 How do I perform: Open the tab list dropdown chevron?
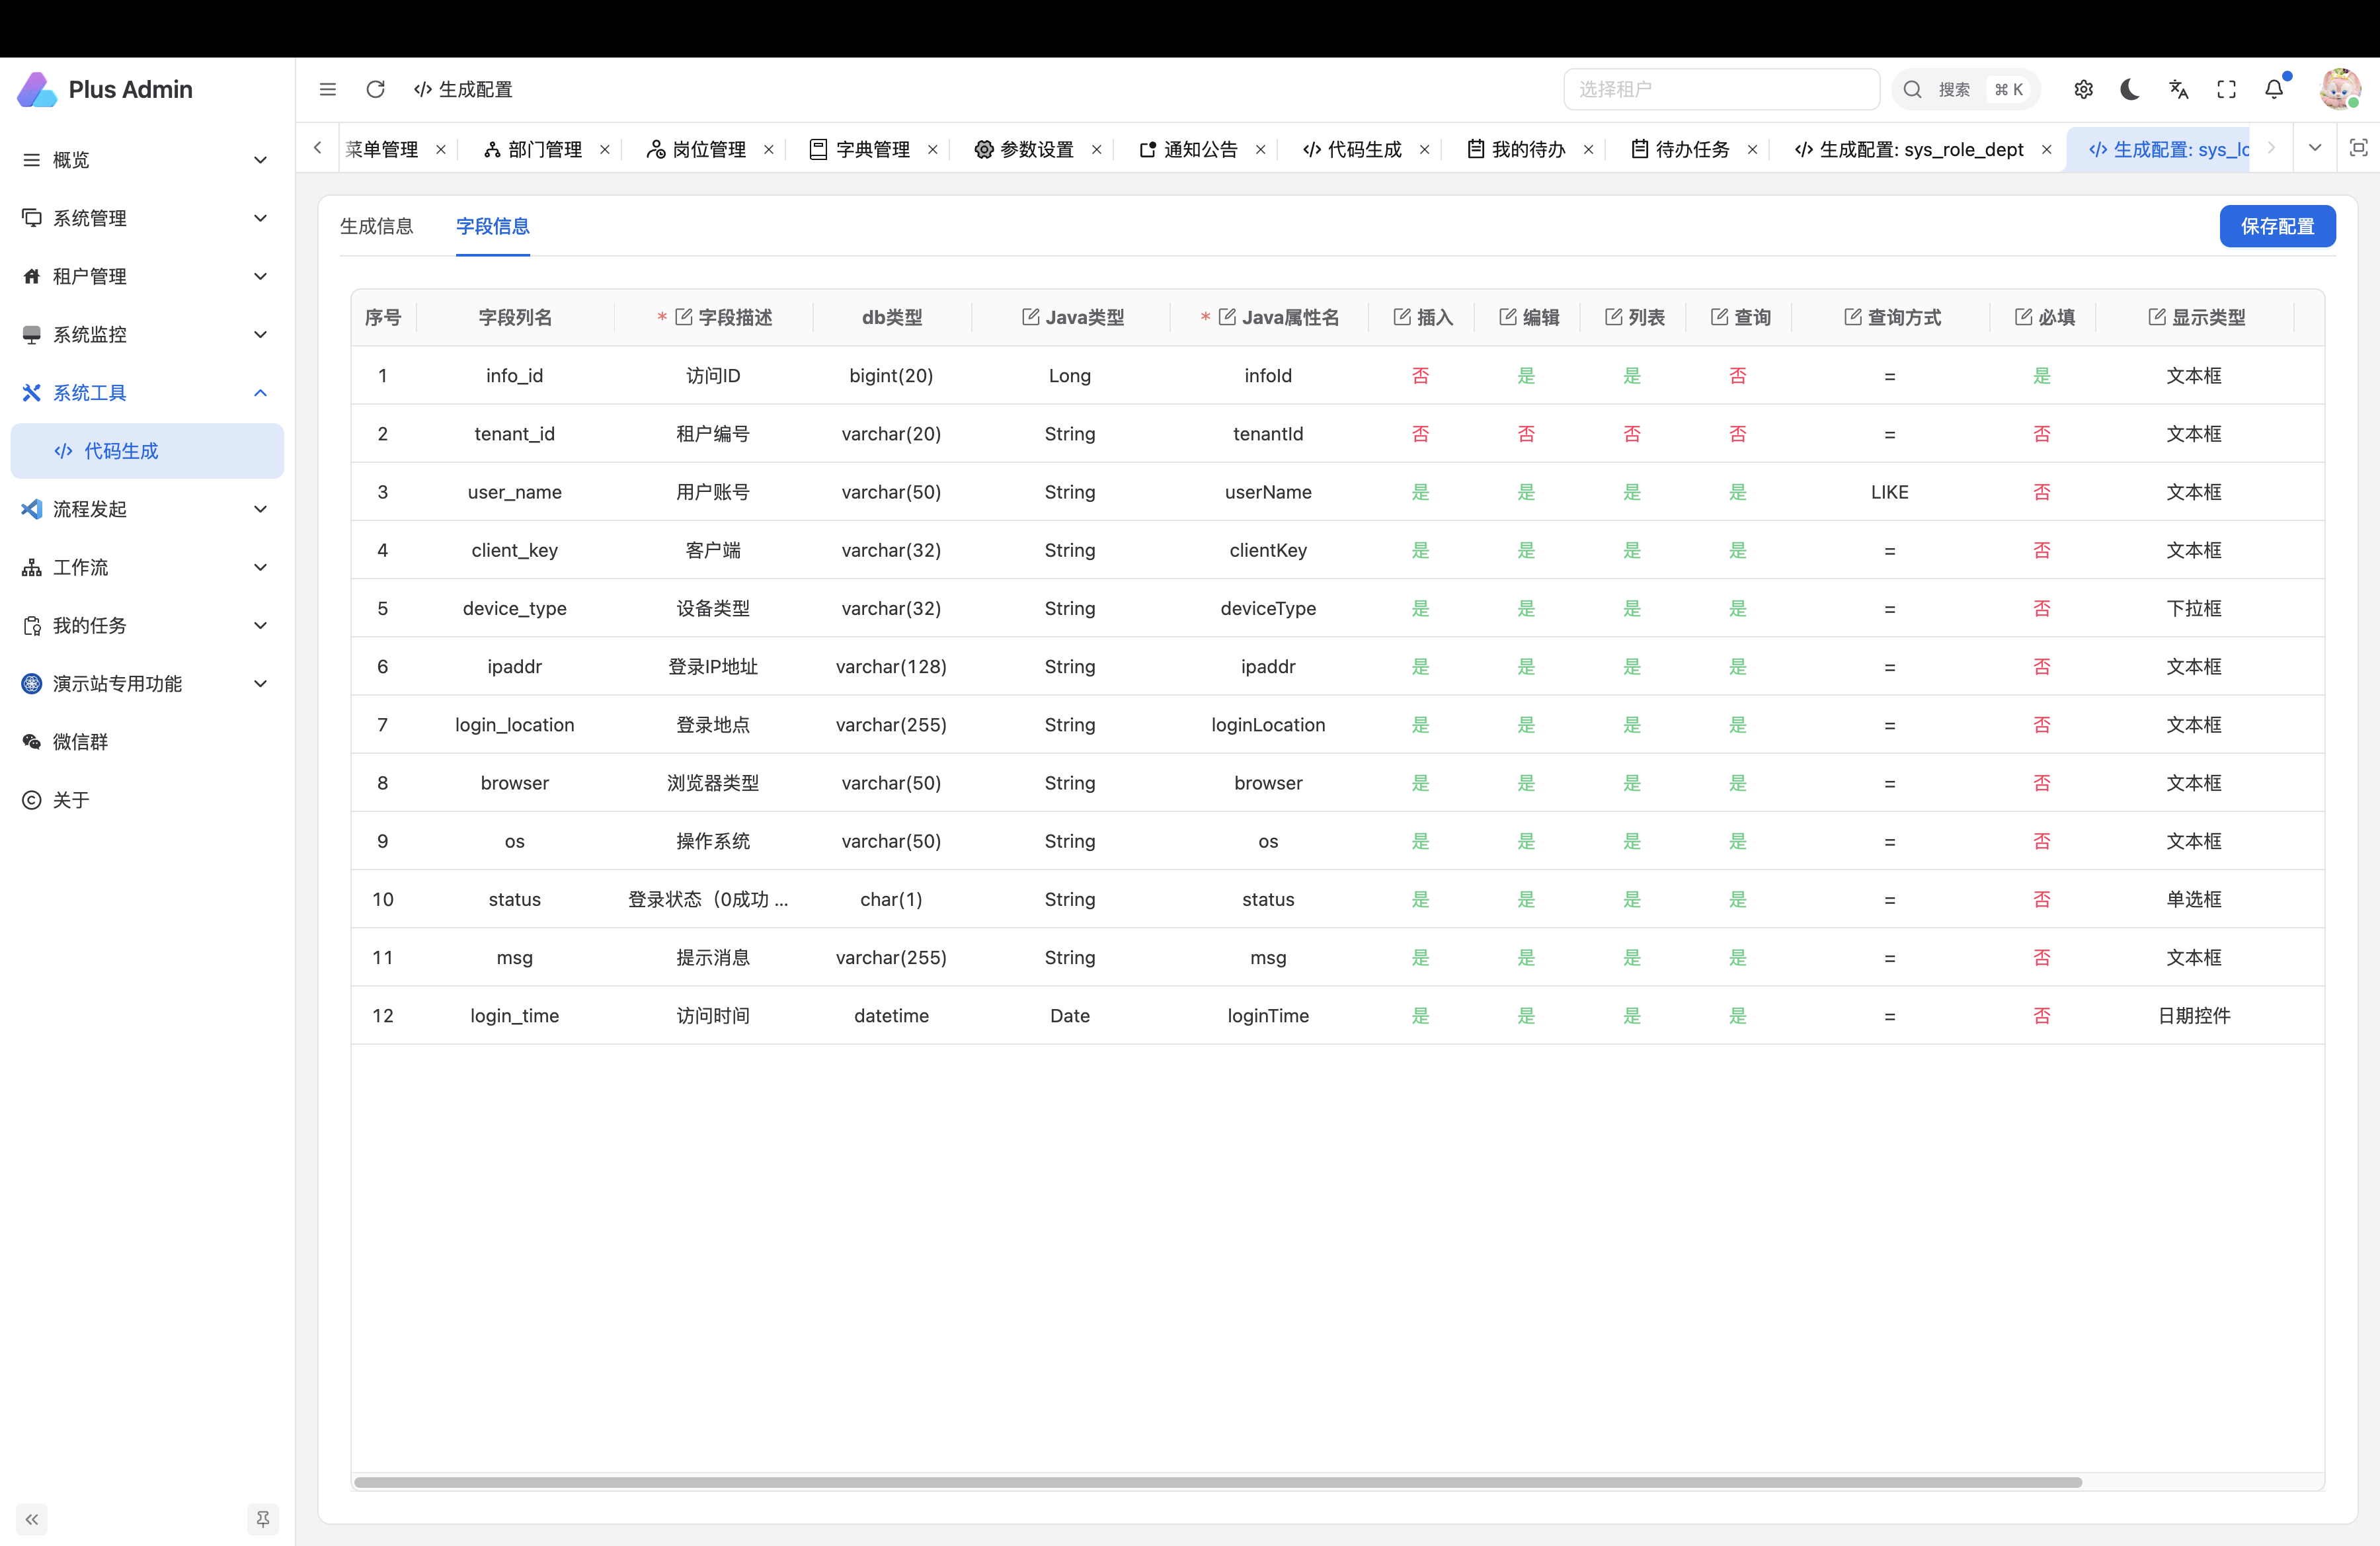click(x=2314, y=148)
